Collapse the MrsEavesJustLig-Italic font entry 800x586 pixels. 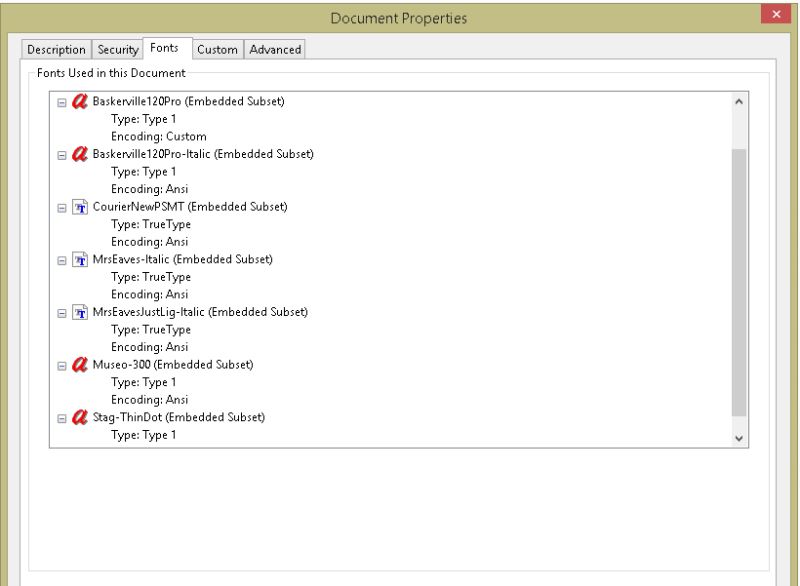click(62, 313)
